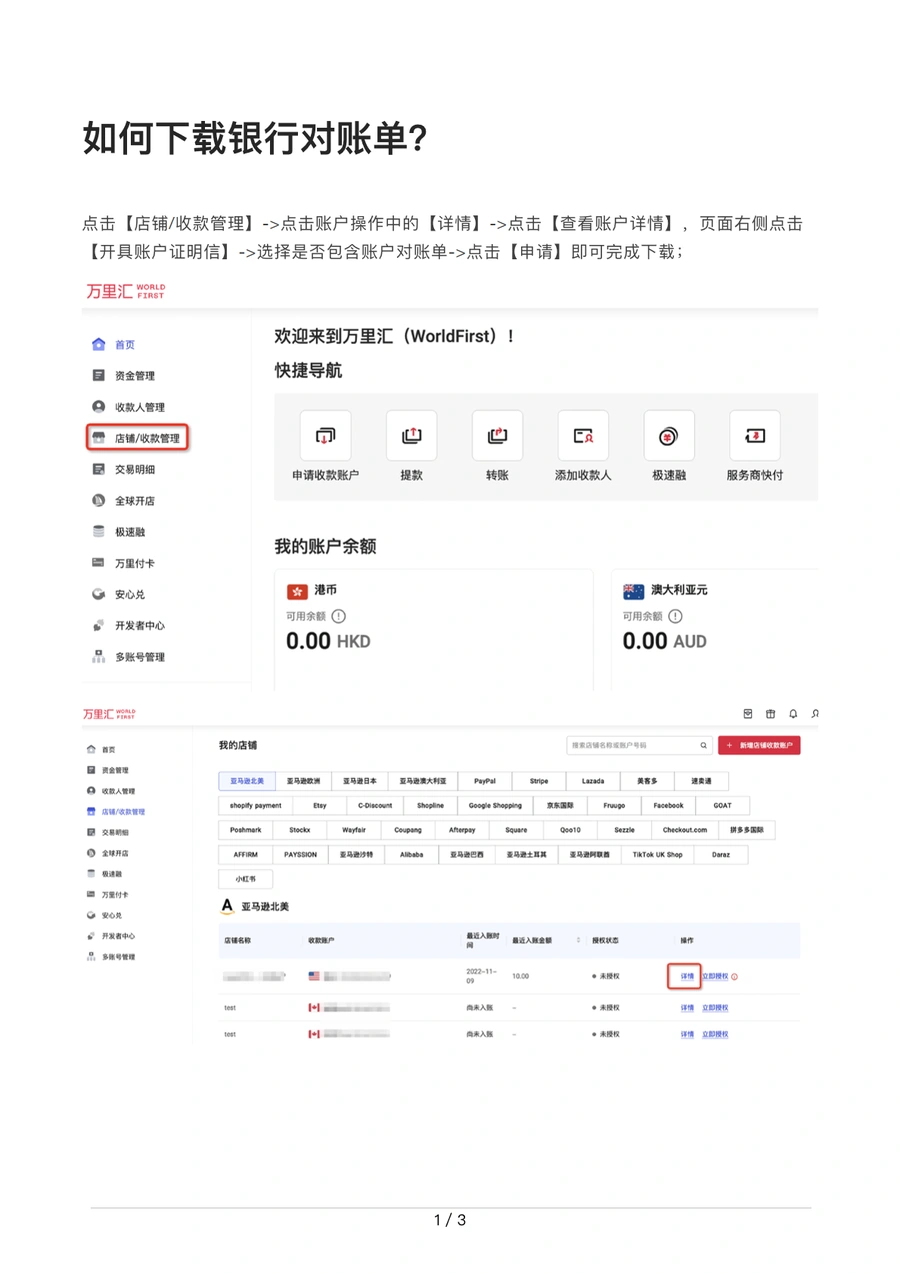Click the warning icon next to 立即授权

[x=735, y=977]
